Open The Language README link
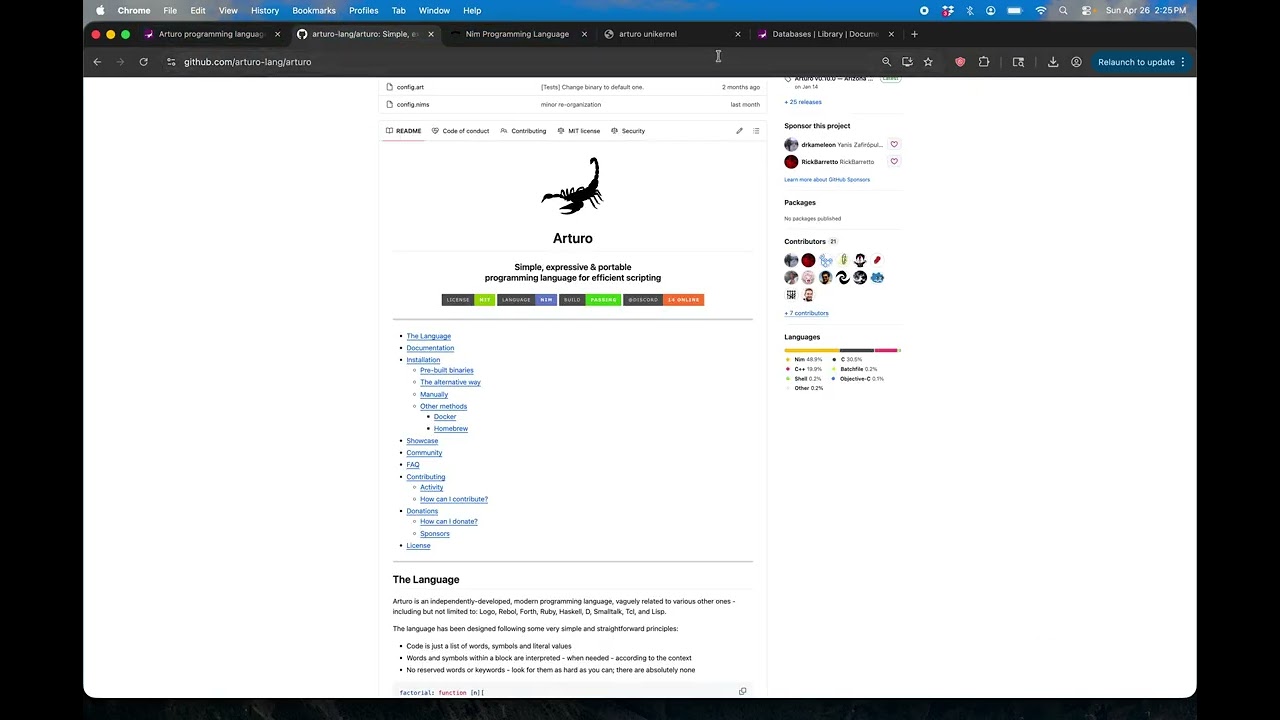The width and height of the screenshot is (1280, 720). [428, 336]
